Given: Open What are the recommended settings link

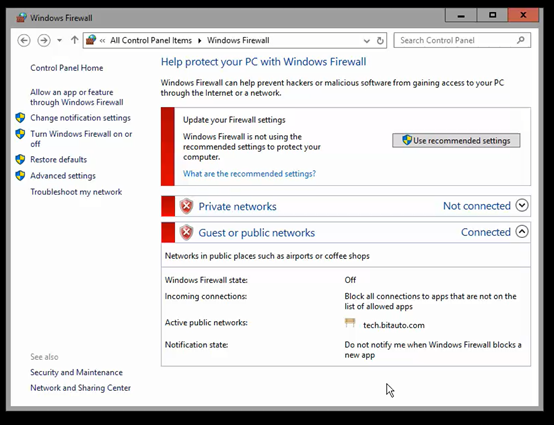Looking at the screenshot, I should [249, 174].
